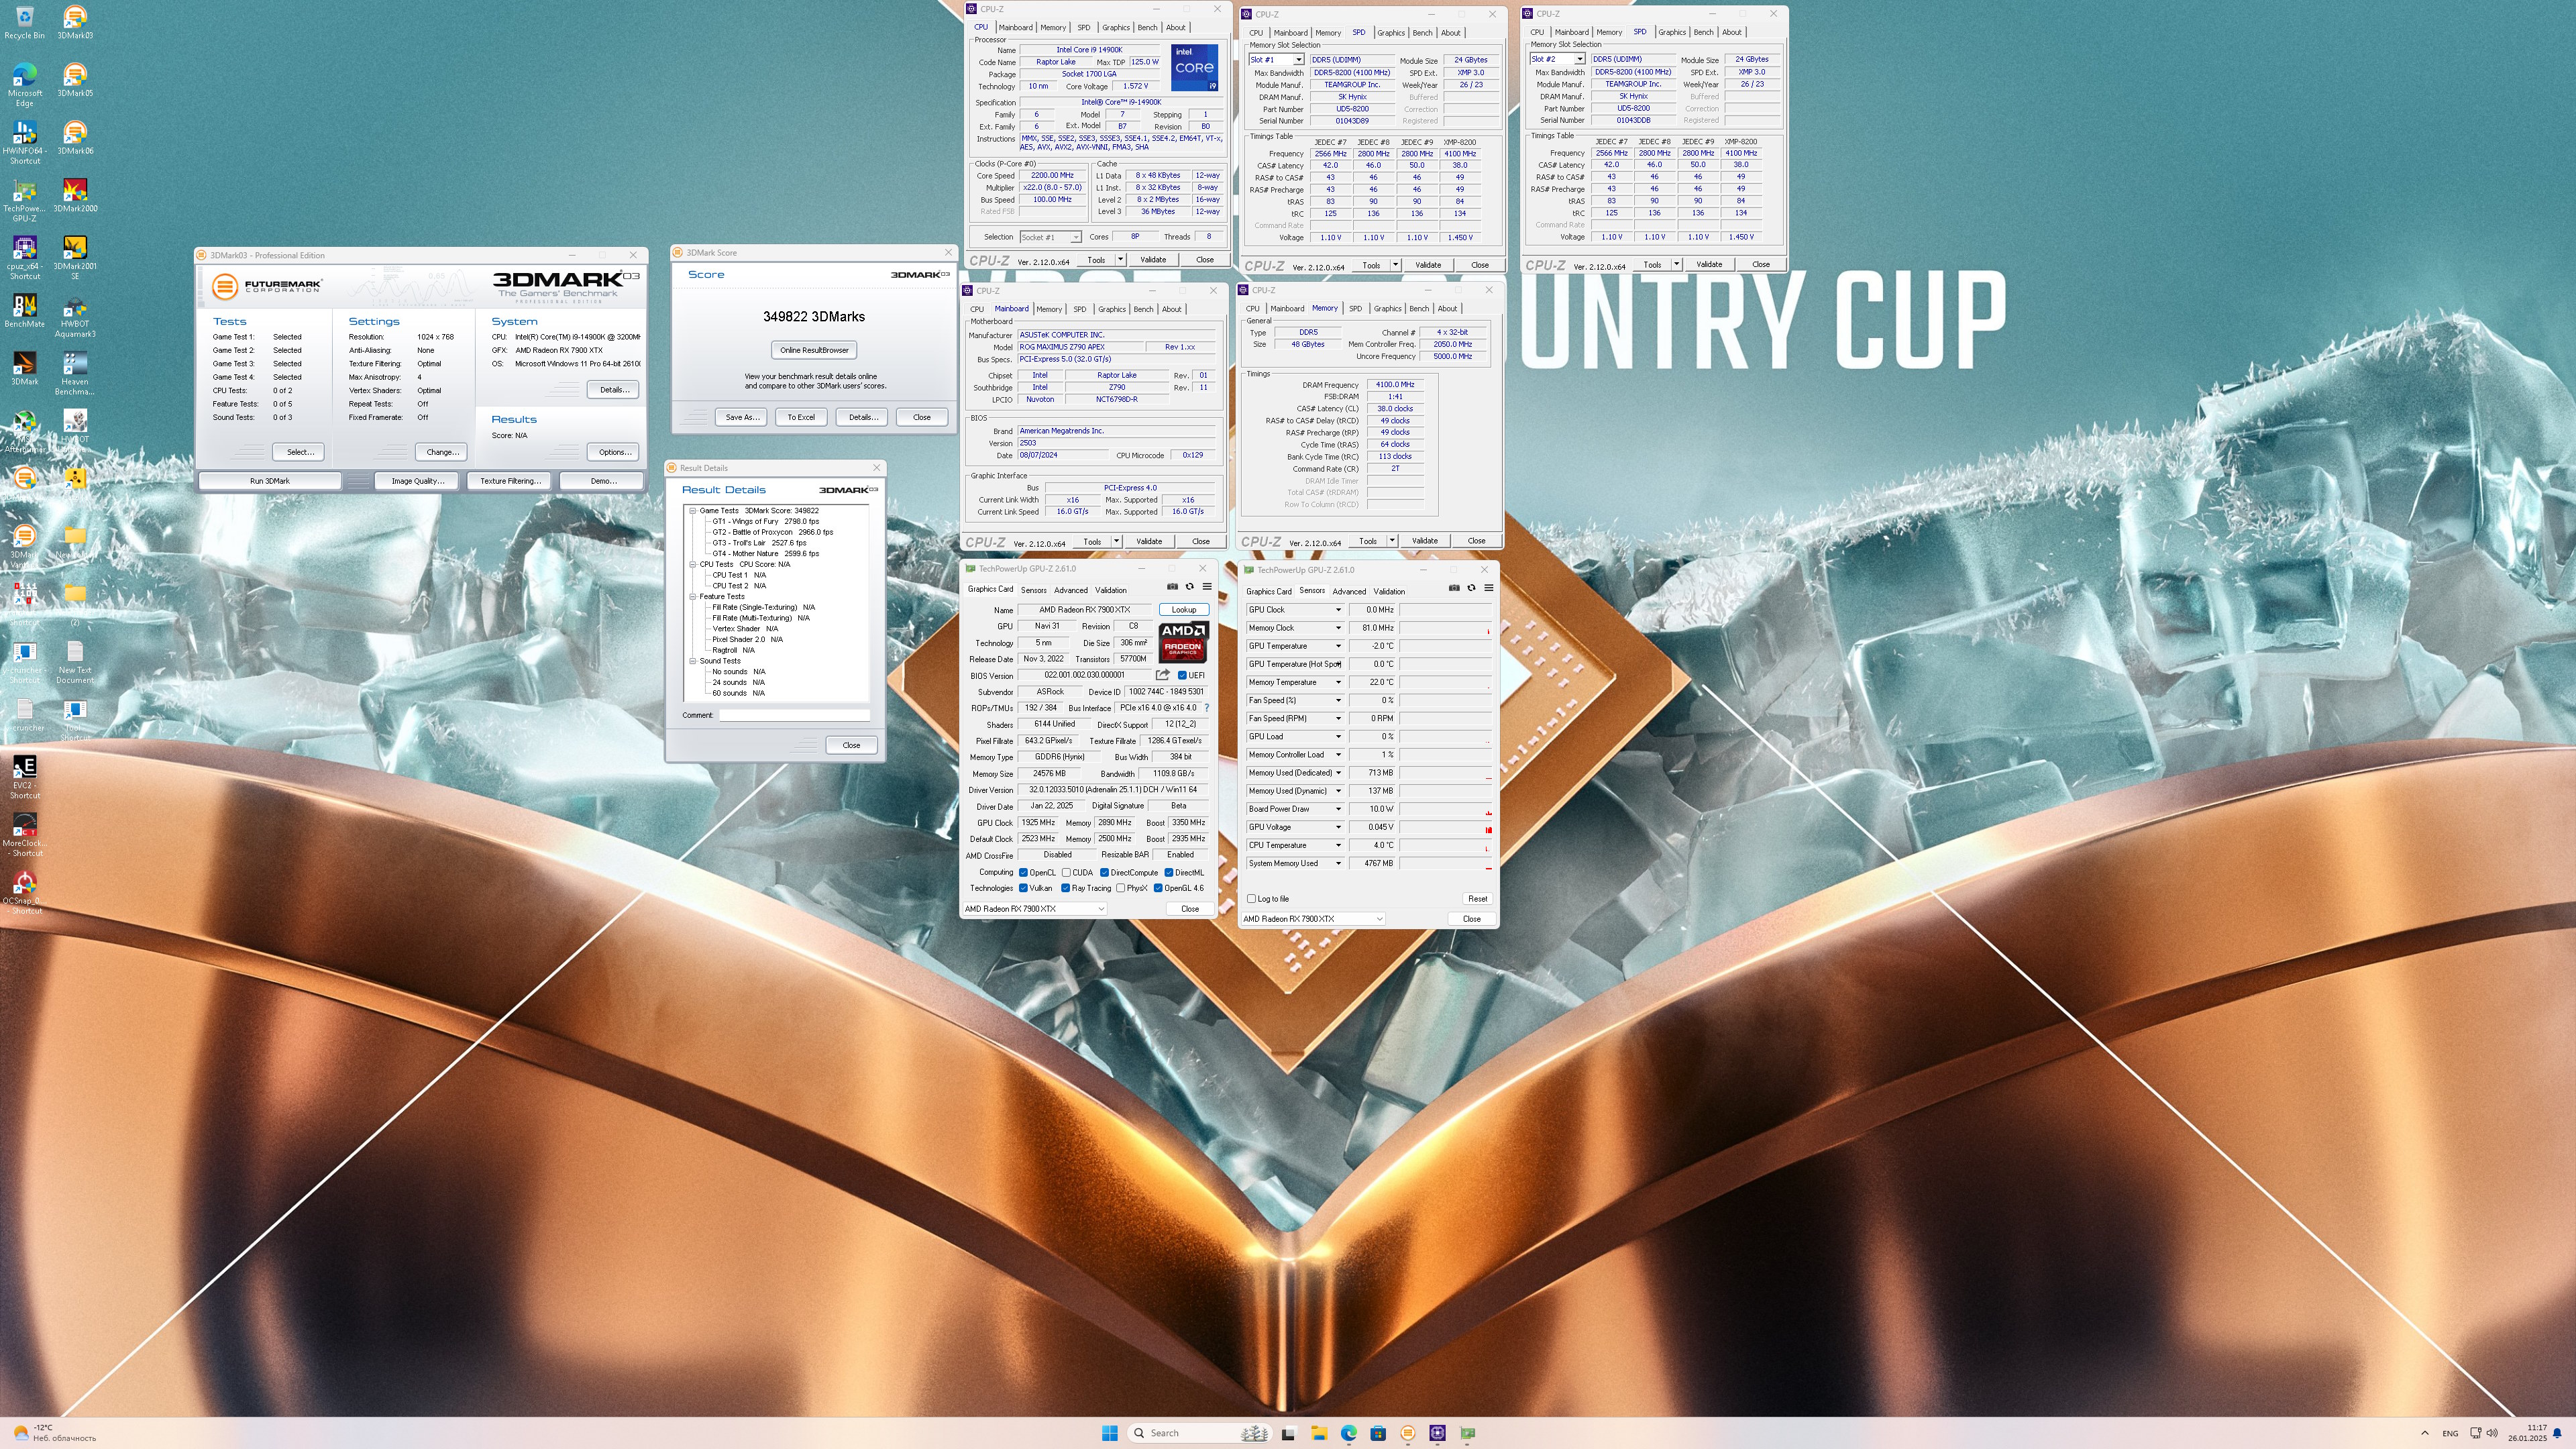Switch to Validation tab in GPU-Z Sensors window

1389,591
